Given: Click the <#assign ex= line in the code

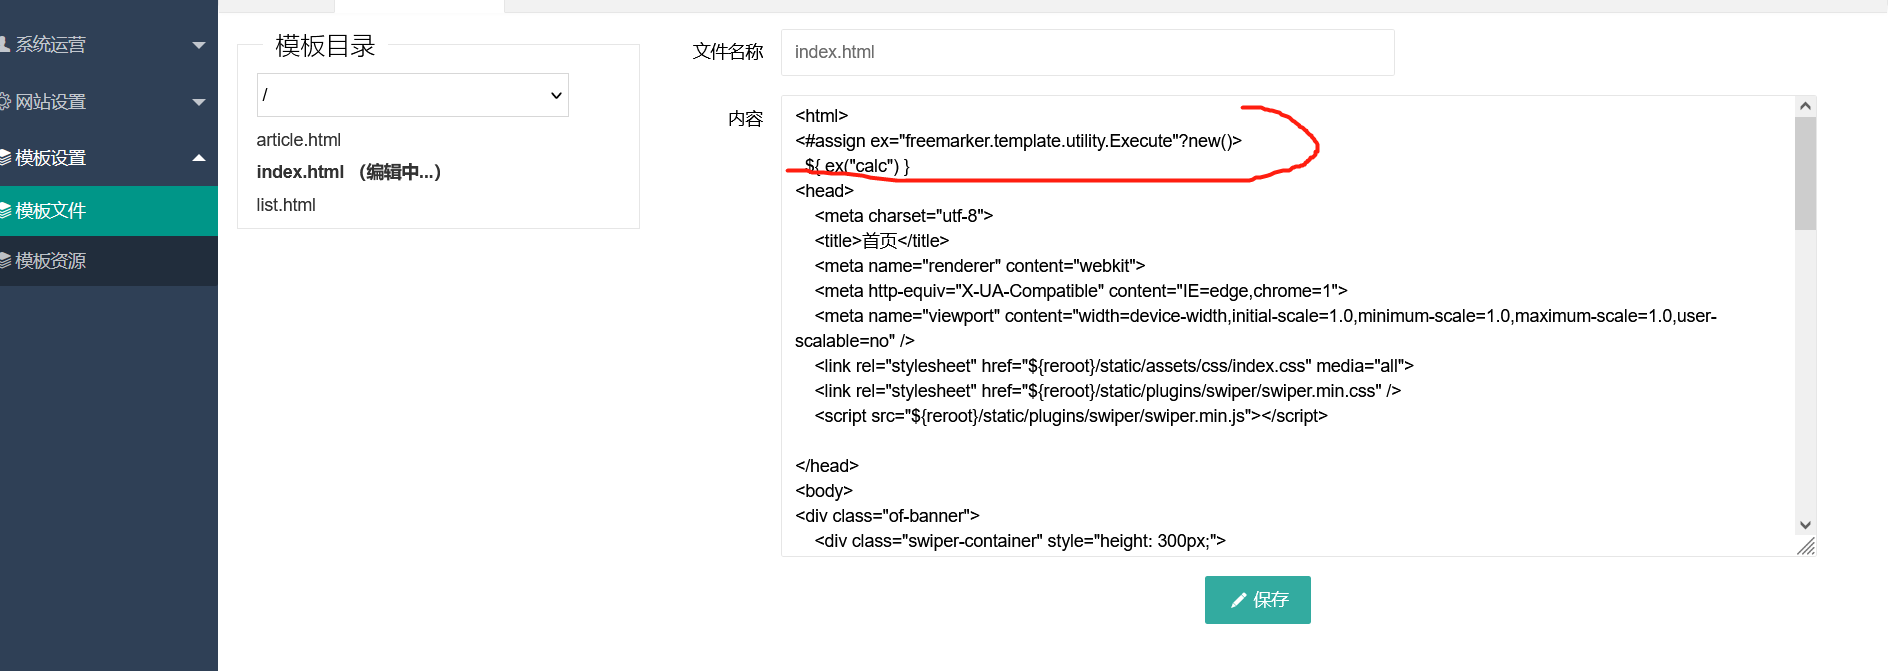Looking at the screenshot, I should tap(1018, 141).
